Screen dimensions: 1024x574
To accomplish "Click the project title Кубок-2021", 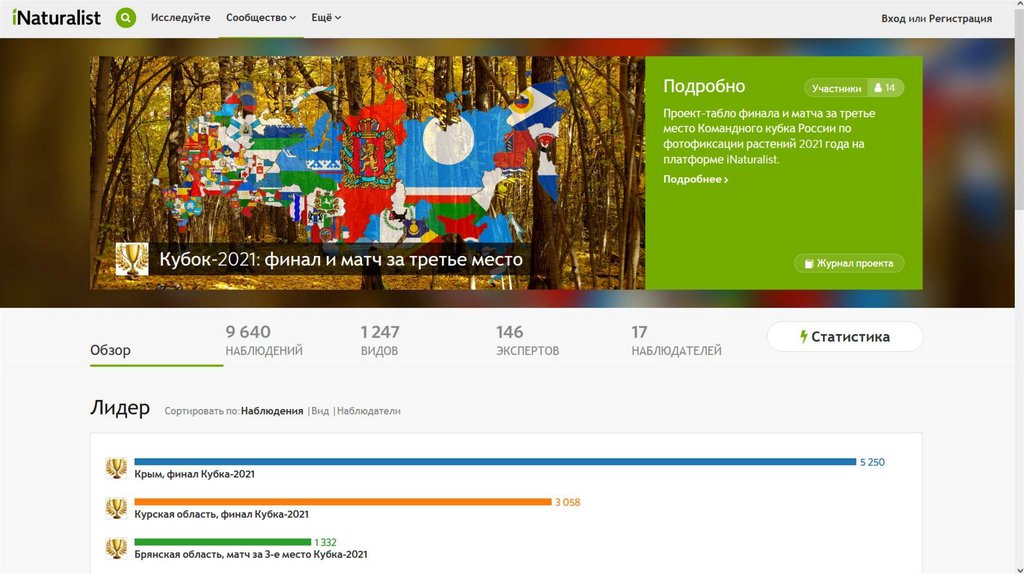I will click(341, 259).
